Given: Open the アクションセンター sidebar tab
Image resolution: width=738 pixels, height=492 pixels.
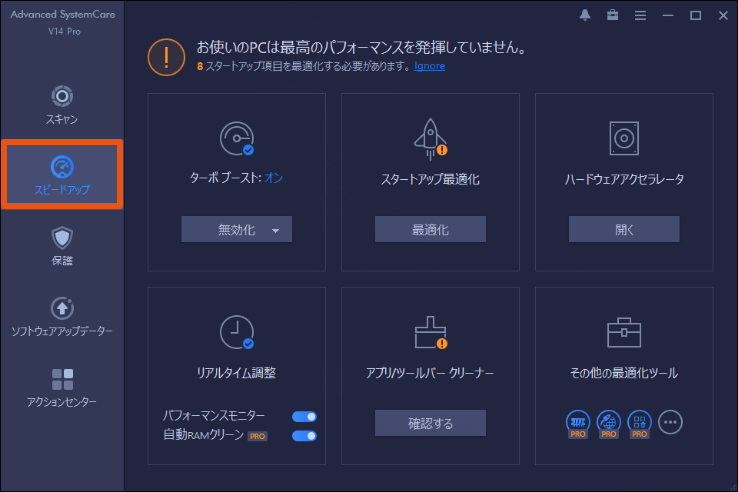Looking at the screenshot, I should (62, 388).
